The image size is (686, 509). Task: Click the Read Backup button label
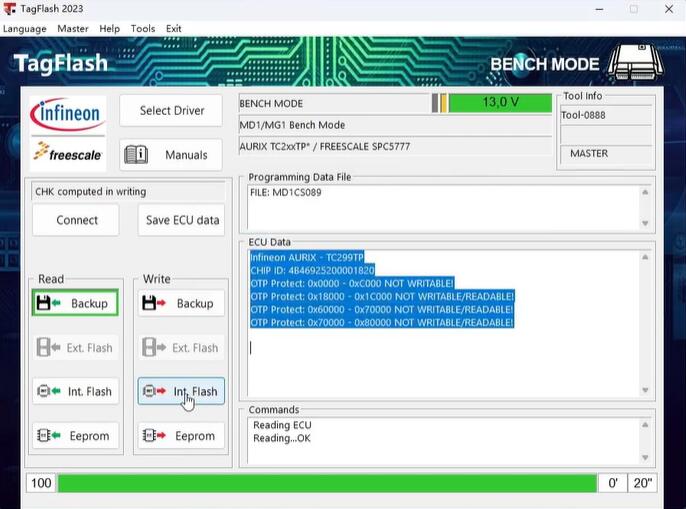(89, 303)
